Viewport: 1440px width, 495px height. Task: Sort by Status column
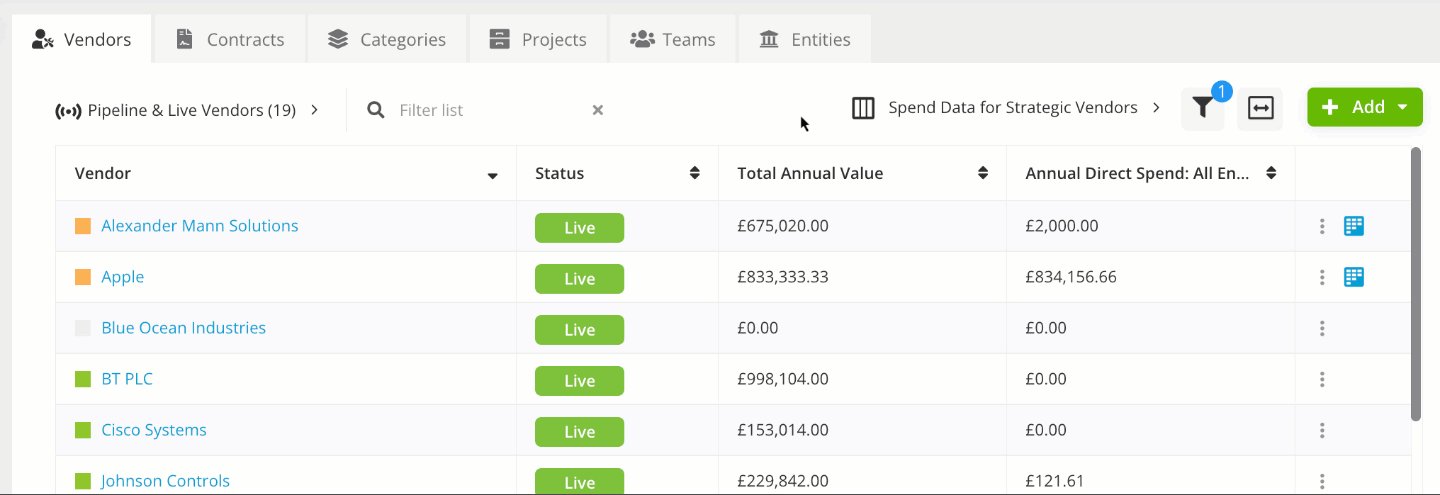(694, 173)
